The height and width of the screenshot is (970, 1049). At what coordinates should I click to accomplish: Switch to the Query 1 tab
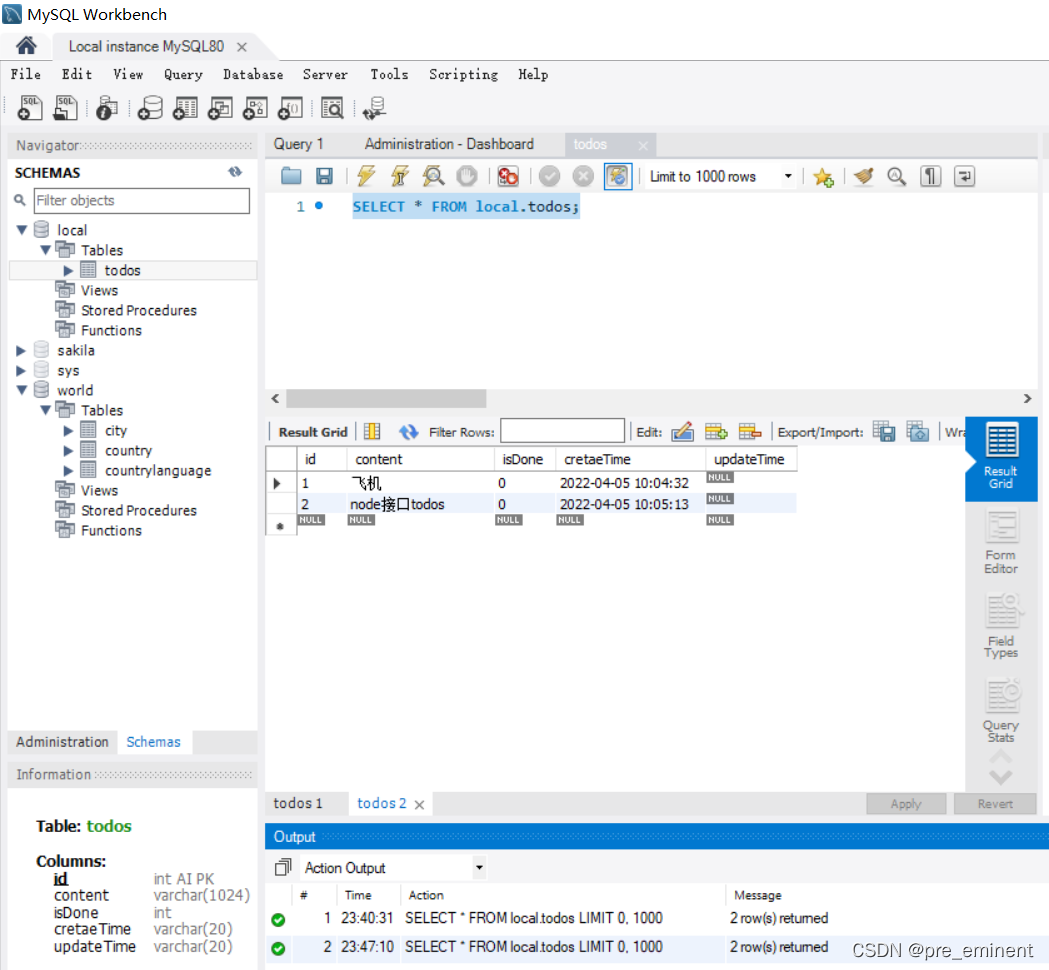pyautogui.click(x=298, y=144)
